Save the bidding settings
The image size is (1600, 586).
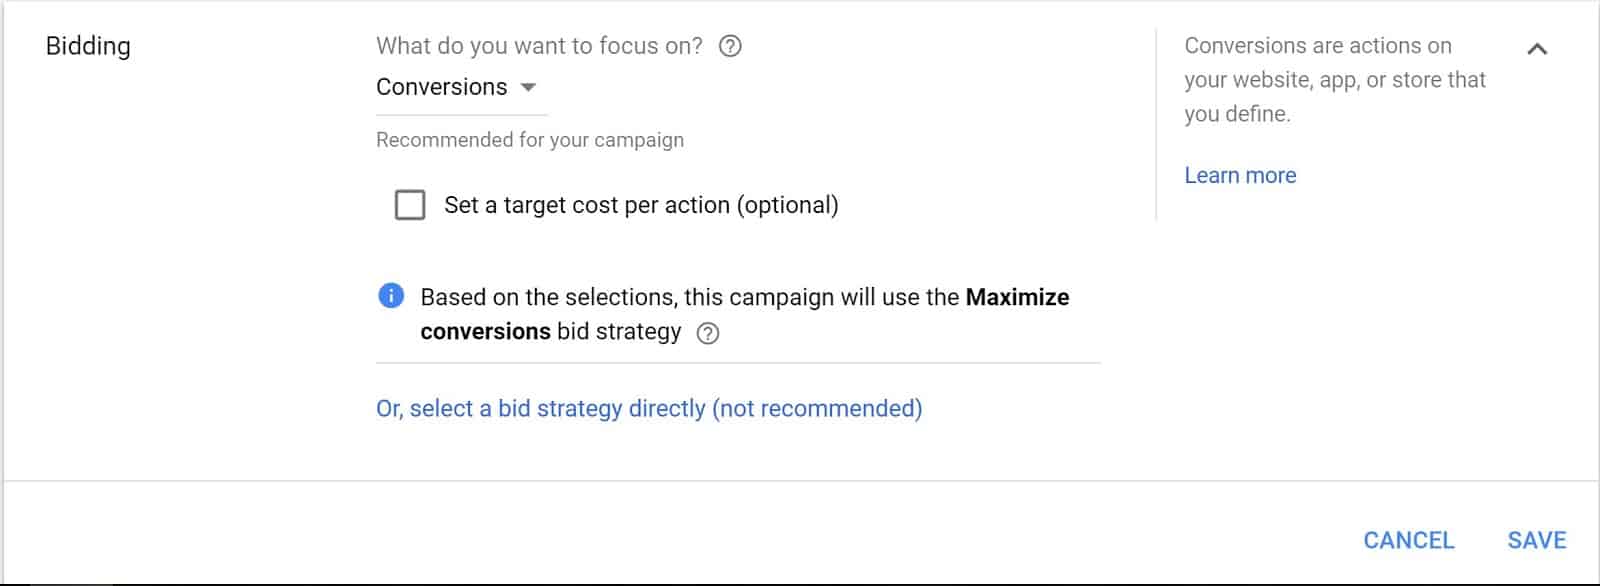click(1537, 540)
